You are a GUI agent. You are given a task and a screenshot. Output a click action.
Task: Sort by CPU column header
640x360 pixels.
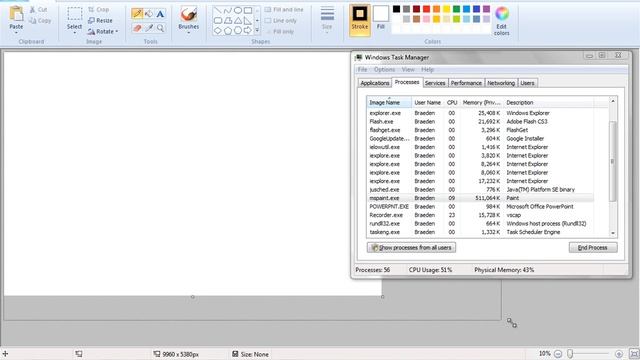[x=452, y=102]
